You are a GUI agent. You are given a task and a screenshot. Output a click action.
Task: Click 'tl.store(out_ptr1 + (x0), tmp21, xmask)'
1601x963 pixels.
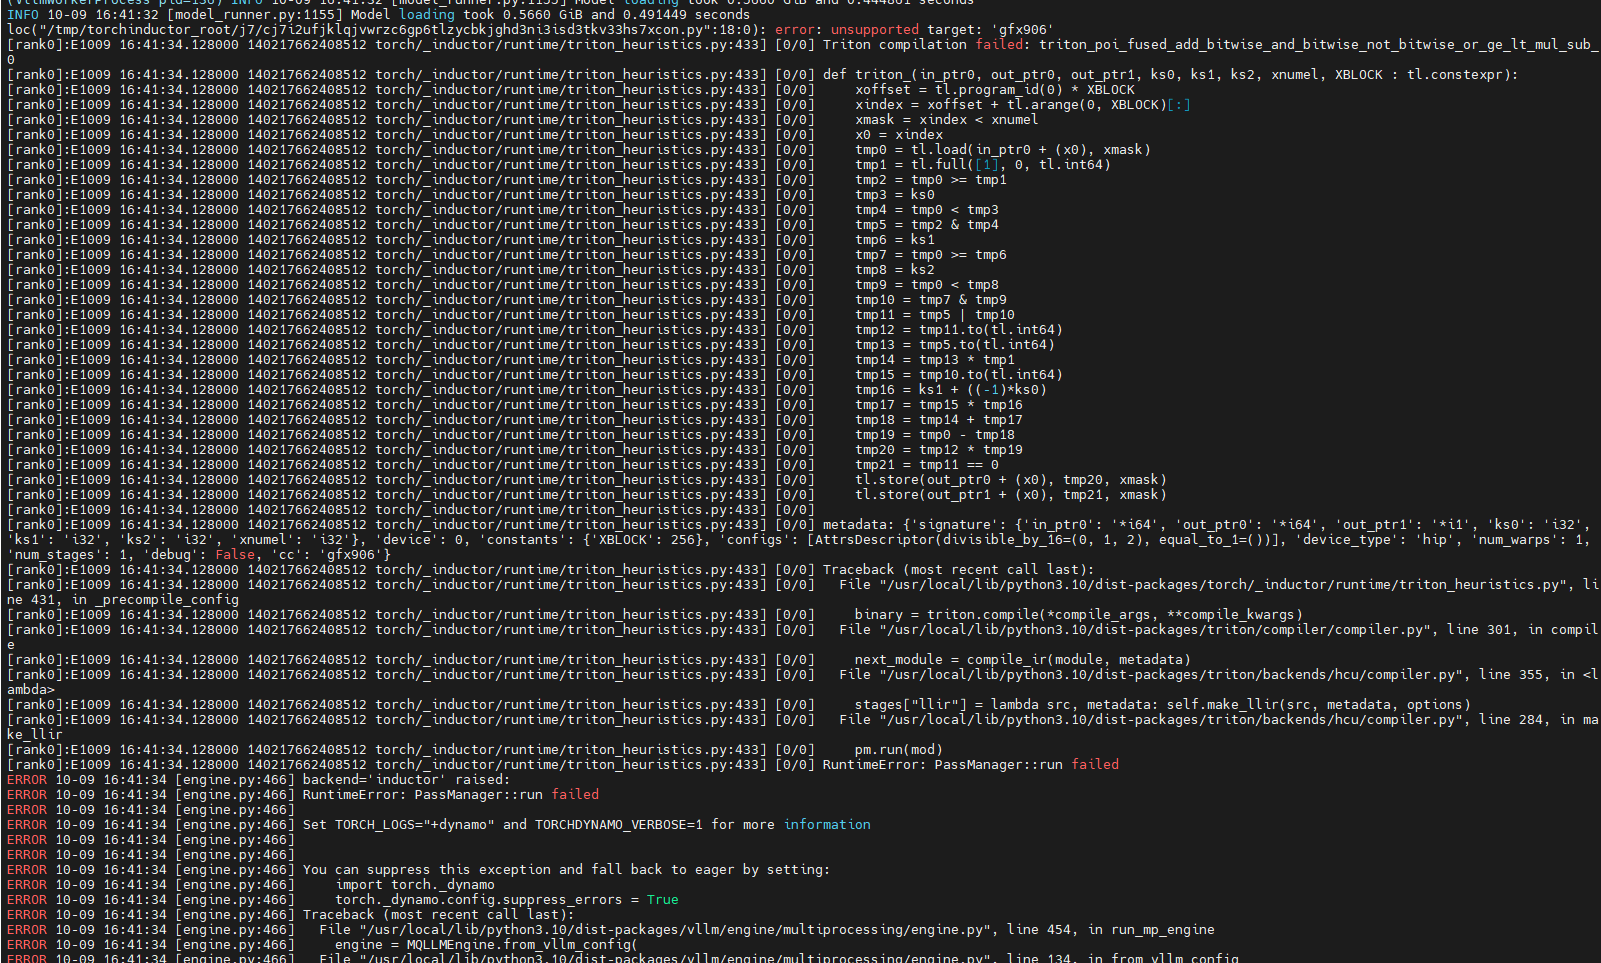(1011, 495)
